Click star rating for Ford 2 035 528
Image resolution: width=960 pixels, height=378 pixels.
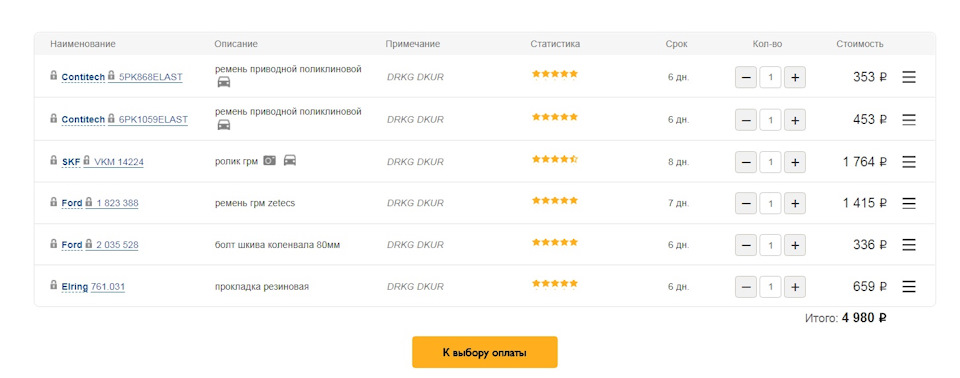555,242
